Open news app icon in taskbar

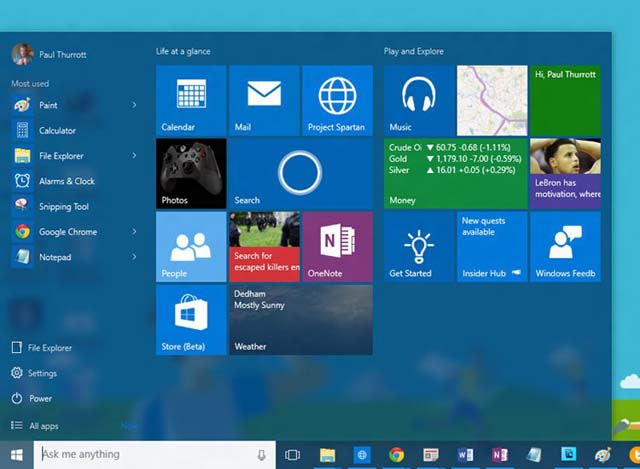coord(431,455)
